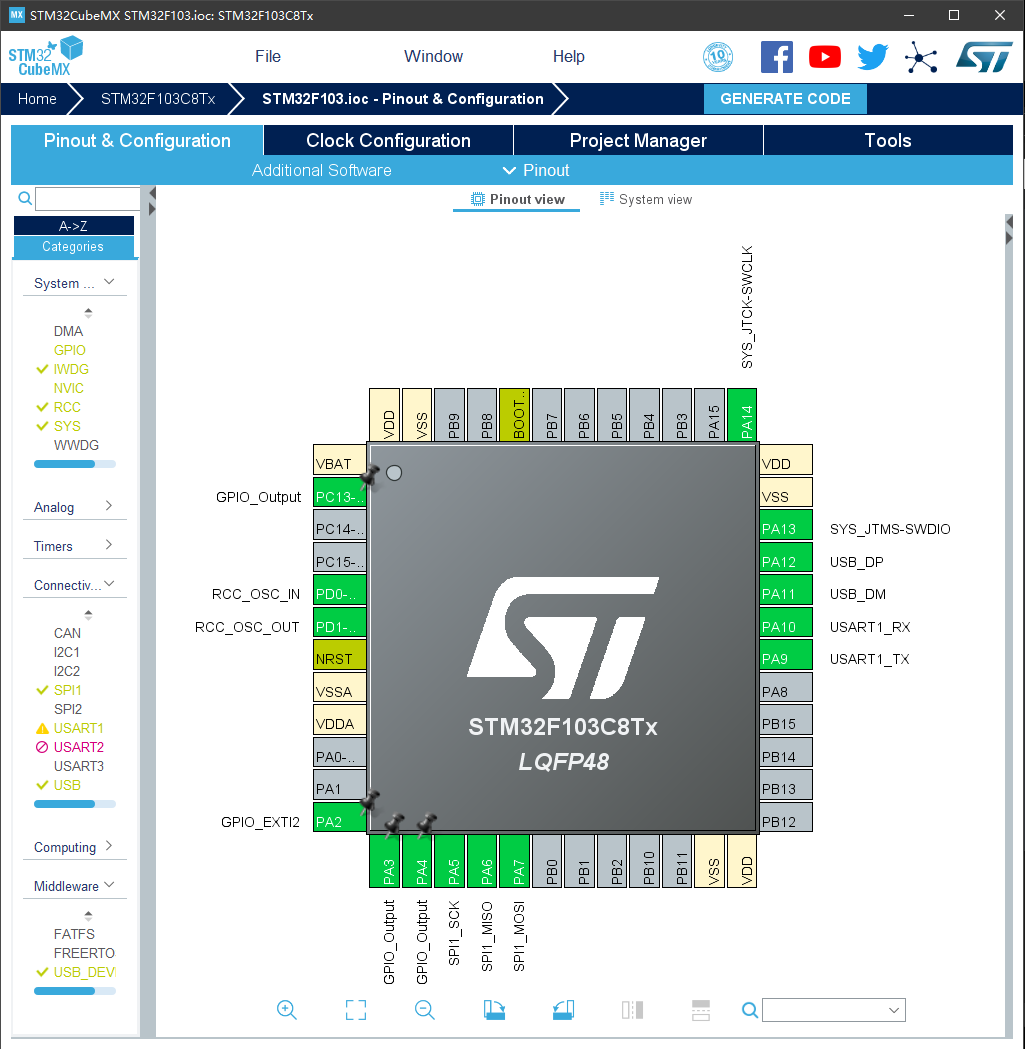This screenshot has height=1049, width=1025.
Task: Click the zoom in magnifier icon
Action: tap(287, 1010)
